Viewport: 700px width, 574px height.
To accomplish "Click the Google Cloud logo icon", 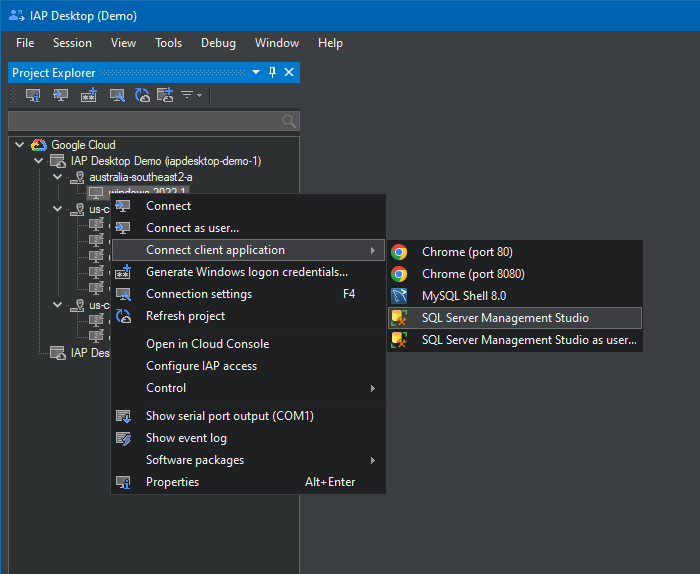I will 39,145.
